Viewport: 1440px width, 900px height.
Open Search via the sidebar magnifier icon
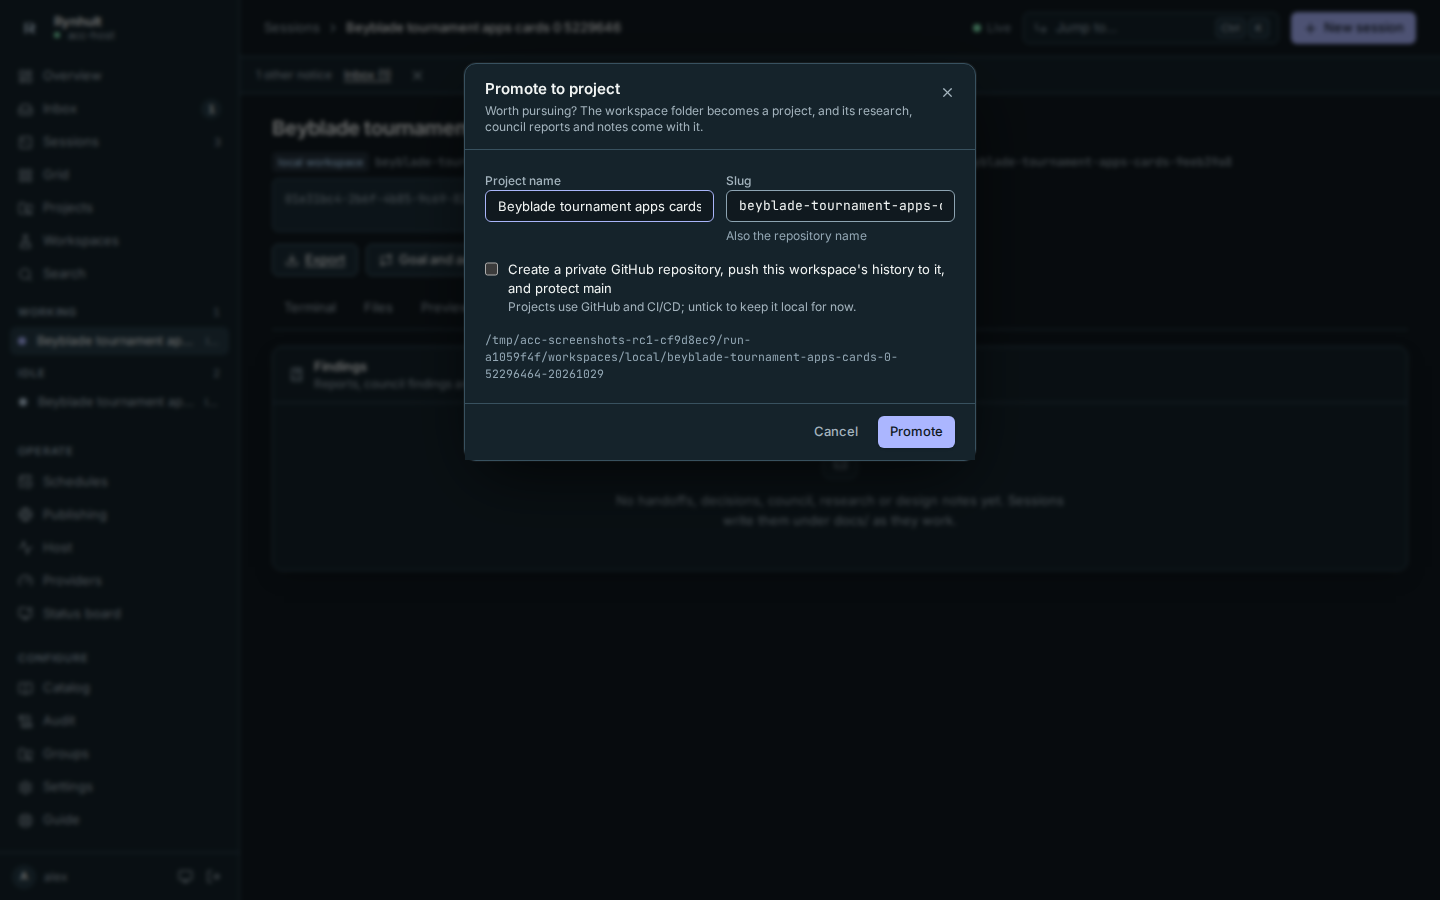click(26, 274)
